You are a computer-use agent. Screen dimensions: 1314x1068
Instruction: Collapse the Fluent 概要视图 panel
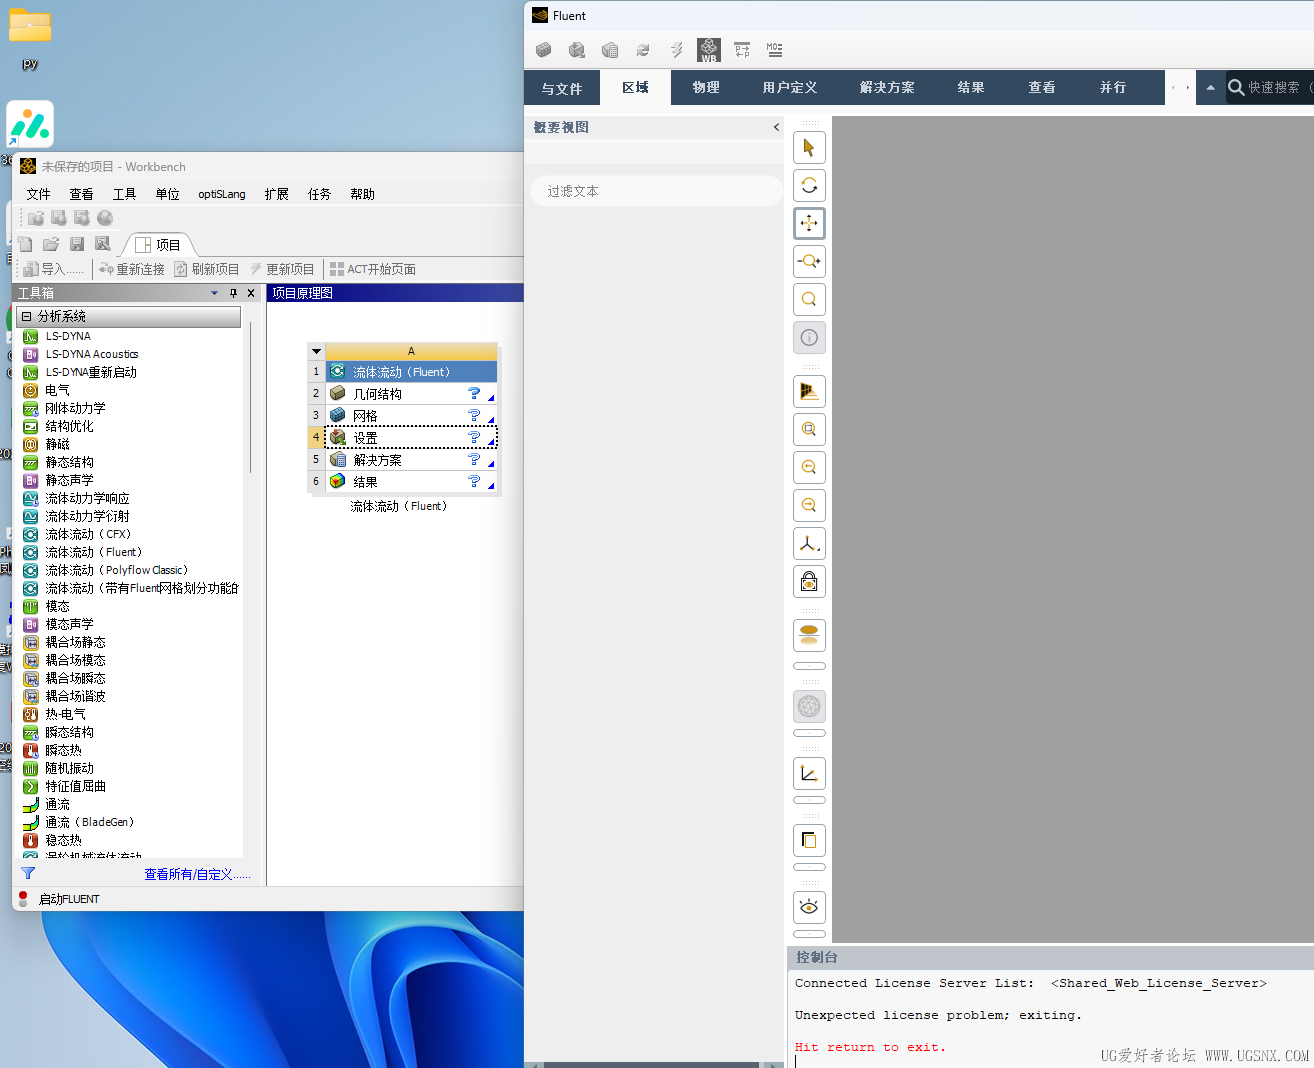[776, 127]
